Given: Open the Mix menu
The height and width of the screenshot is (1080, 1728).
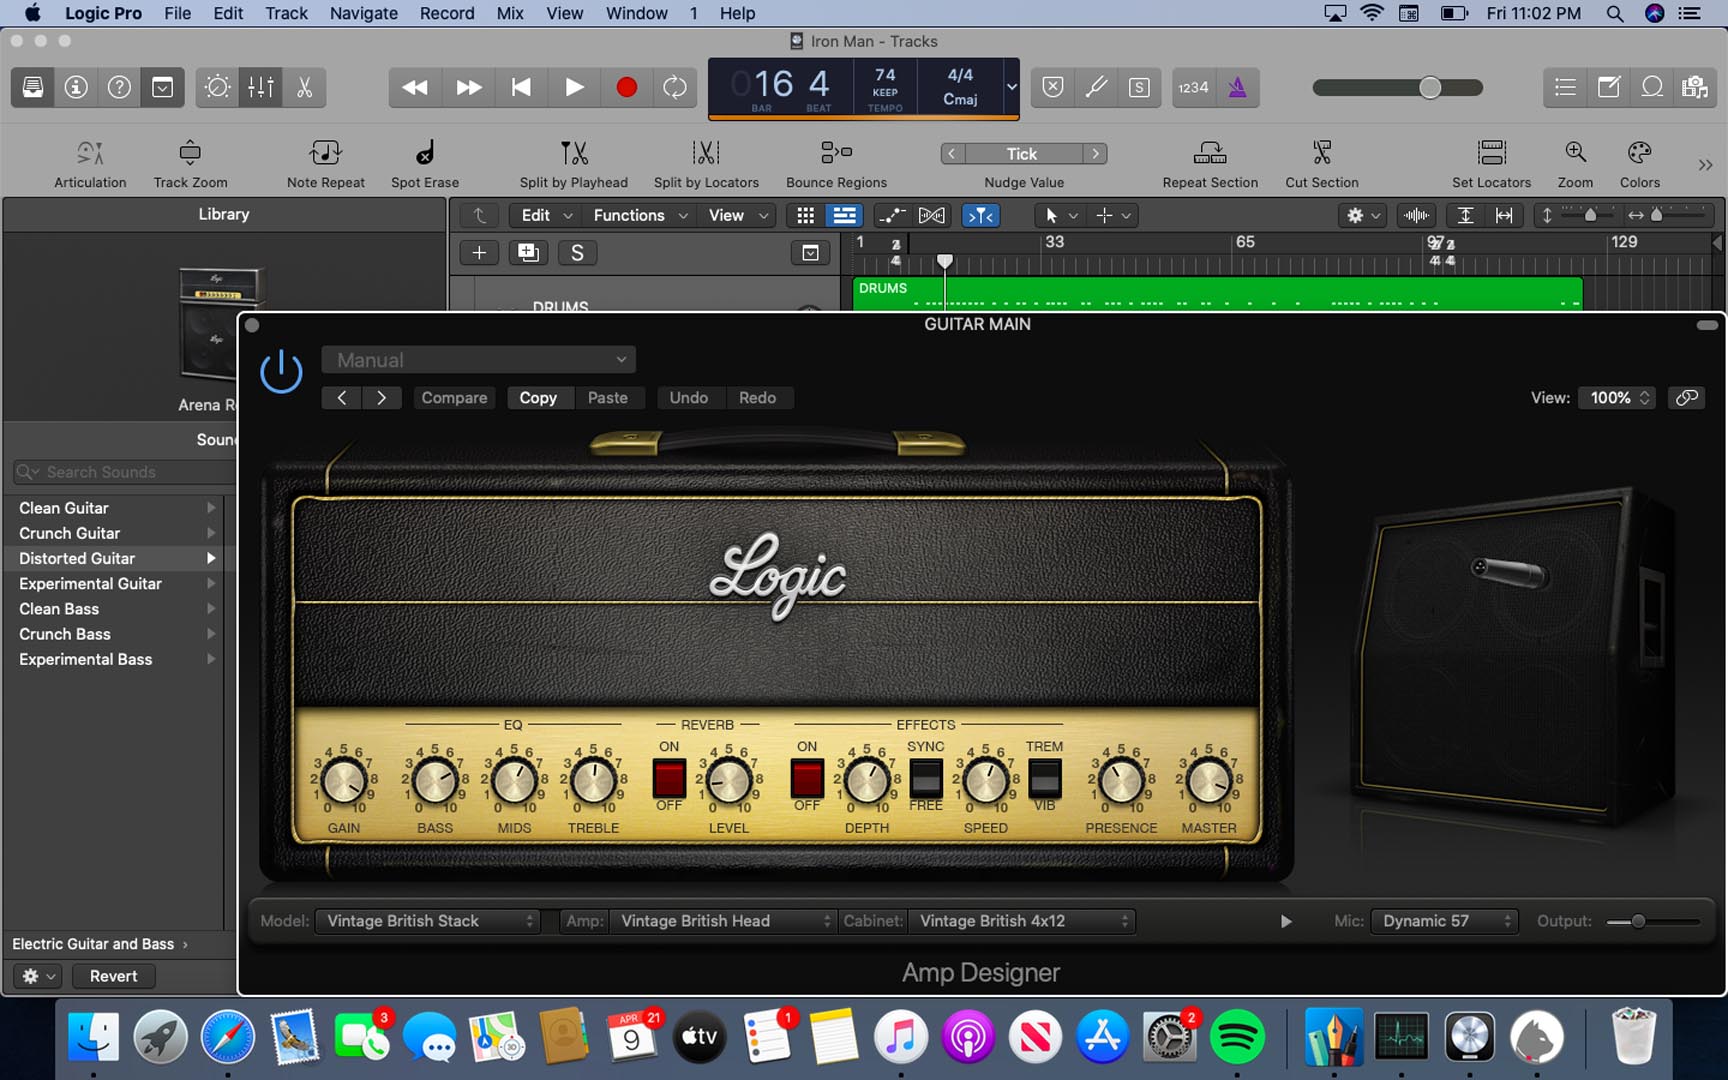Looking at the screenshot, I should tap(510, 13).
